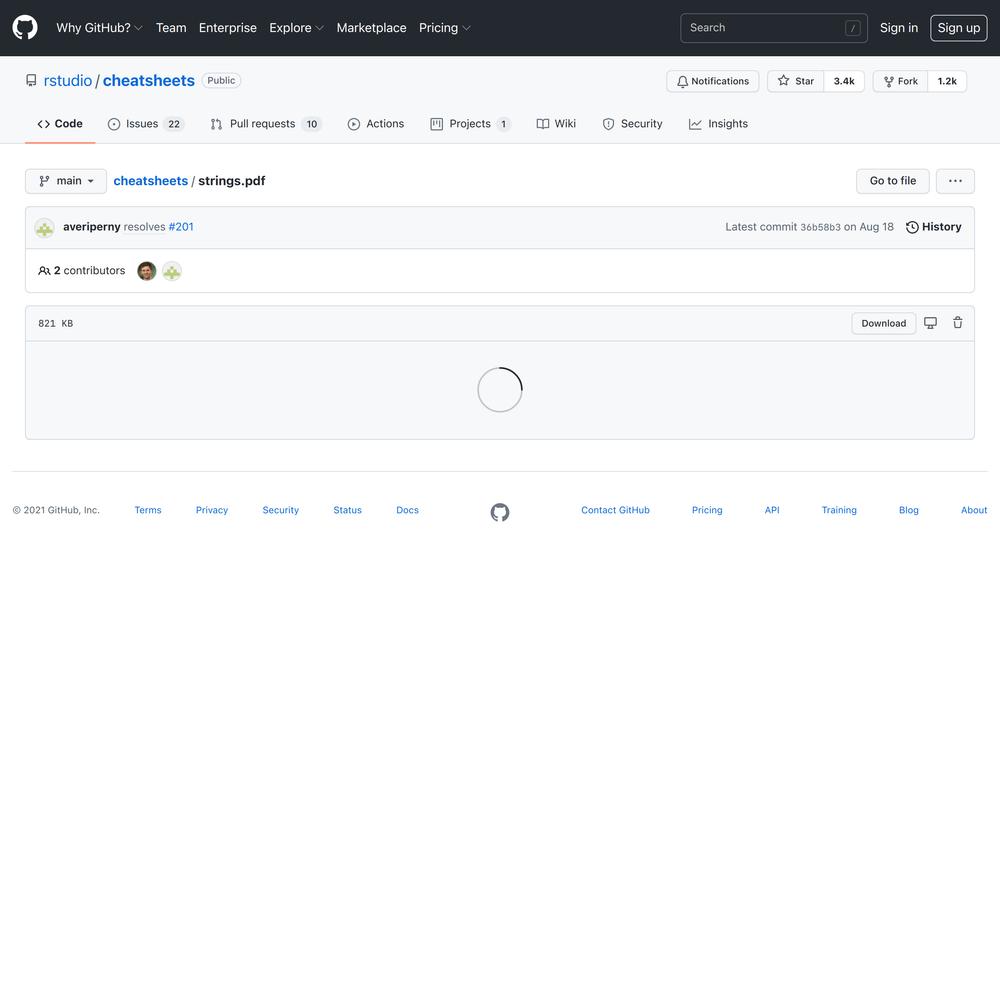Click the 2 contributors label
Viewport: 1000px width, 1000px height.
pyautogui.click(x=82, y=271)
